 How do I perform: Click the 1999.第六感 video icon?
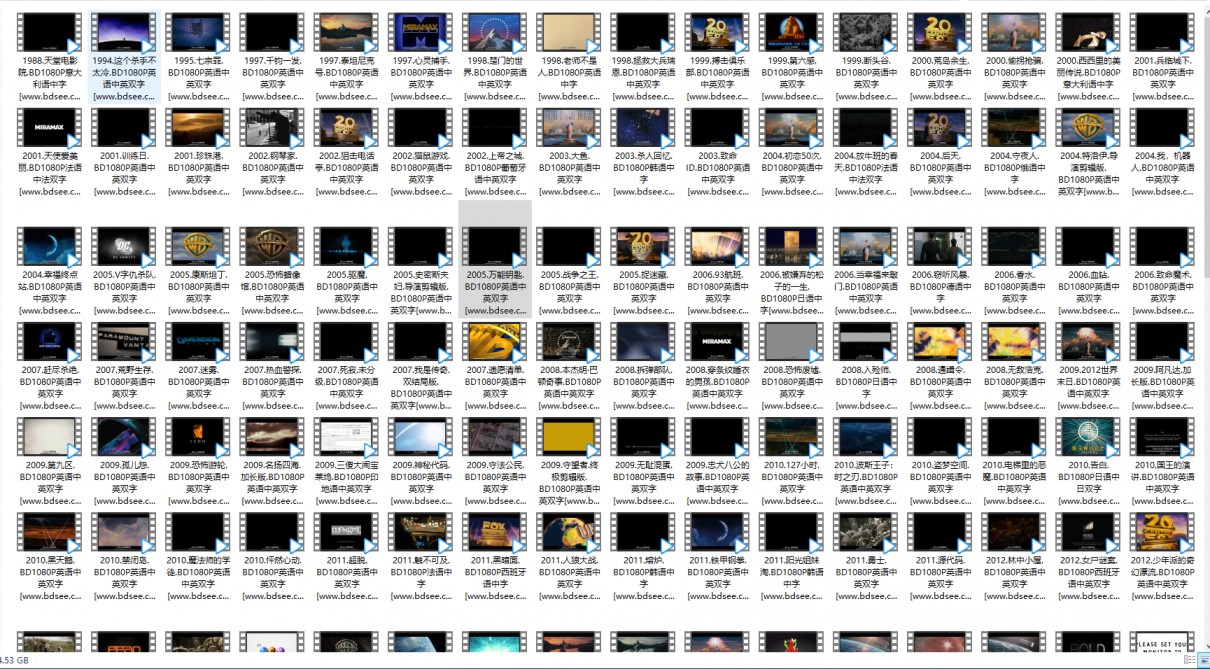(791, 33)
